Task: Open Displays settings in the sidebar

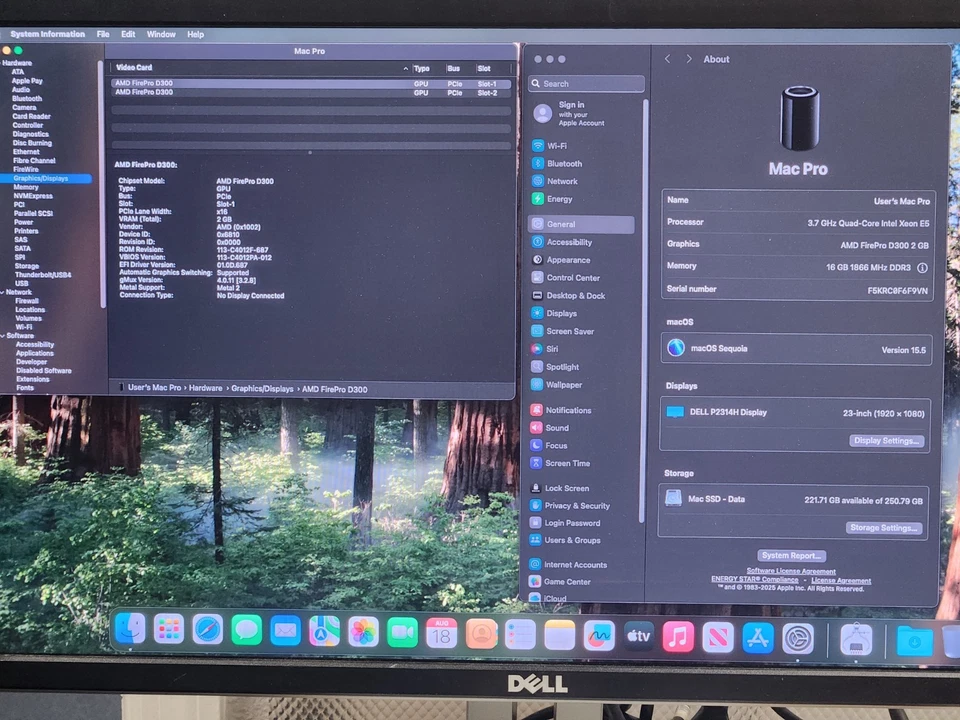Action: pos(561,313)
